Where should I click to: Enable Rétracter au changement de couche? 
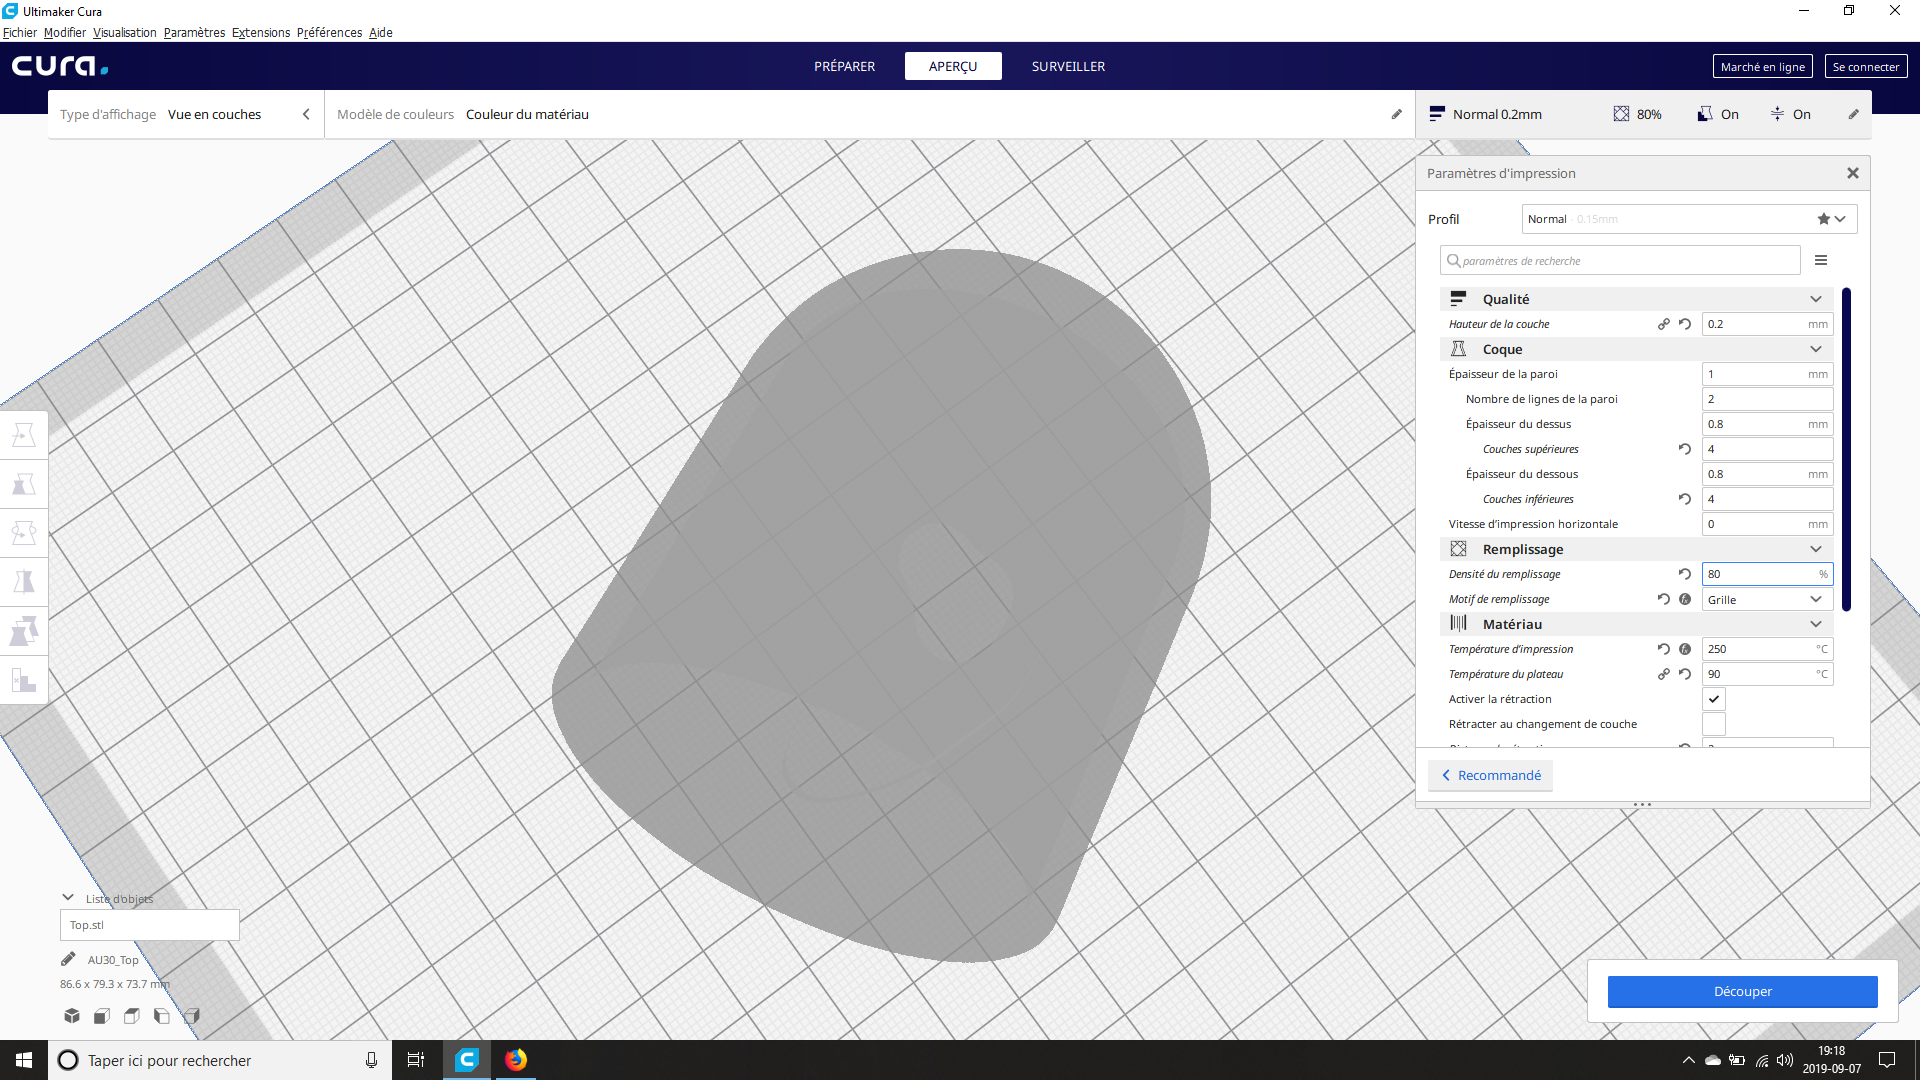[1714, 724]
